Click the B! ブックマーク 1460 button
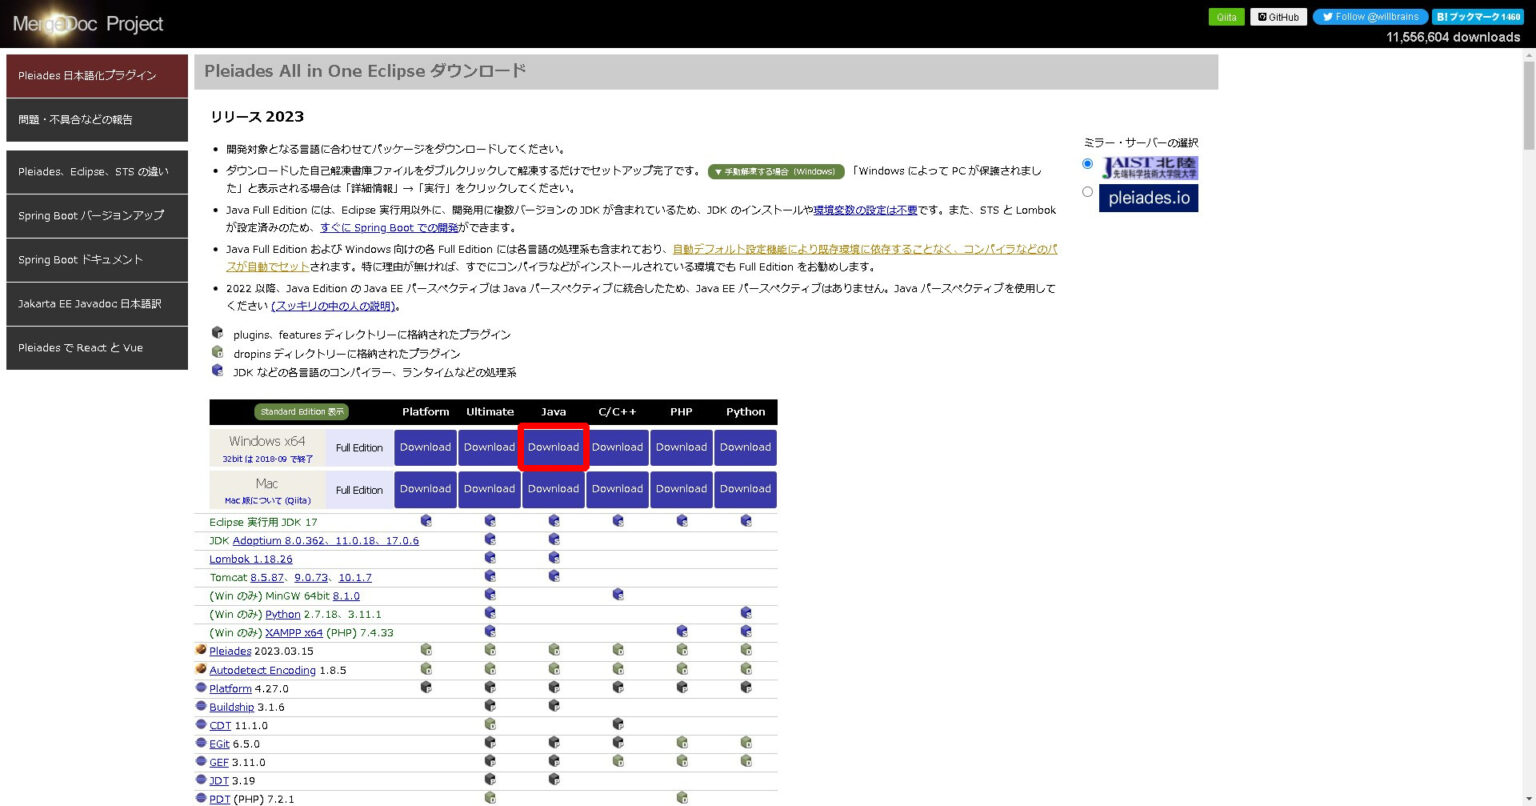Screen dimensions: 1536x806 point(1478,16)
